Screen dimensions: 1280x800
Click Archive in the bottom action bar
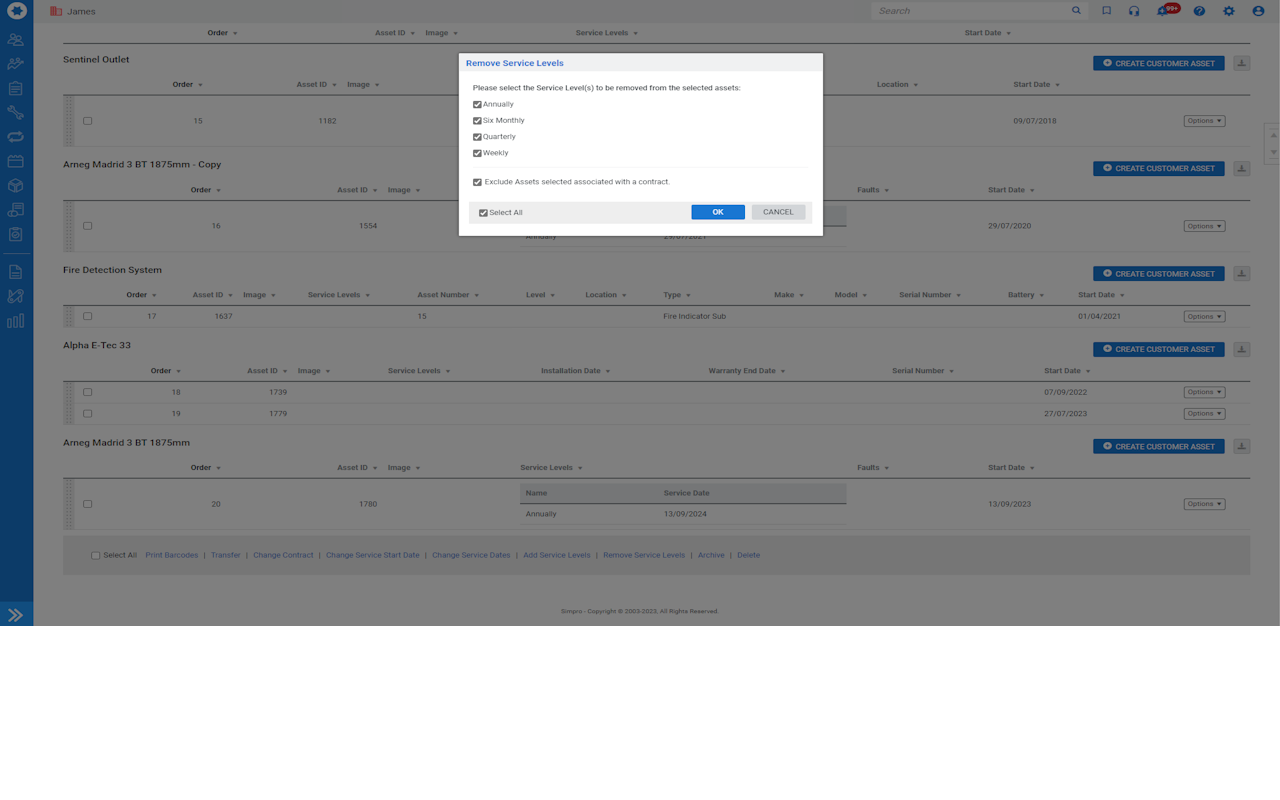click(711, 555)
